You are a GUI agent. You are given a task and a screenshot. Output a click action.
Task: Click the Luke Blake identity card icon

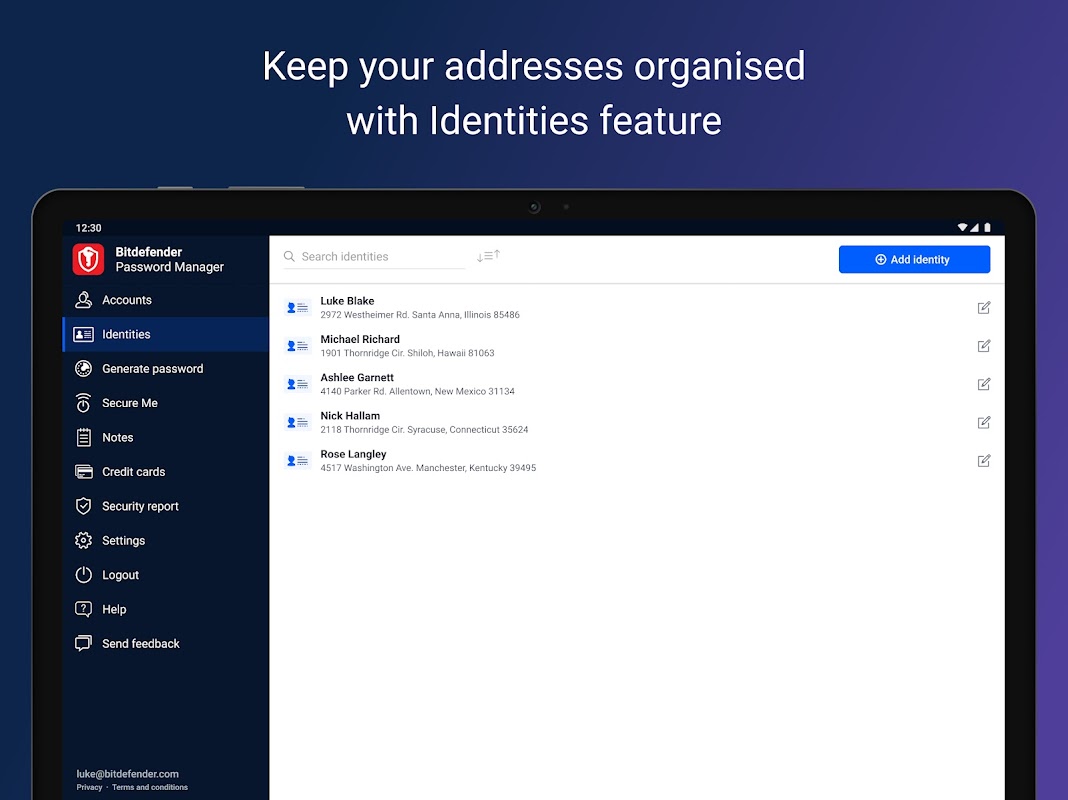pyautogui.click(x=298, y=308)
